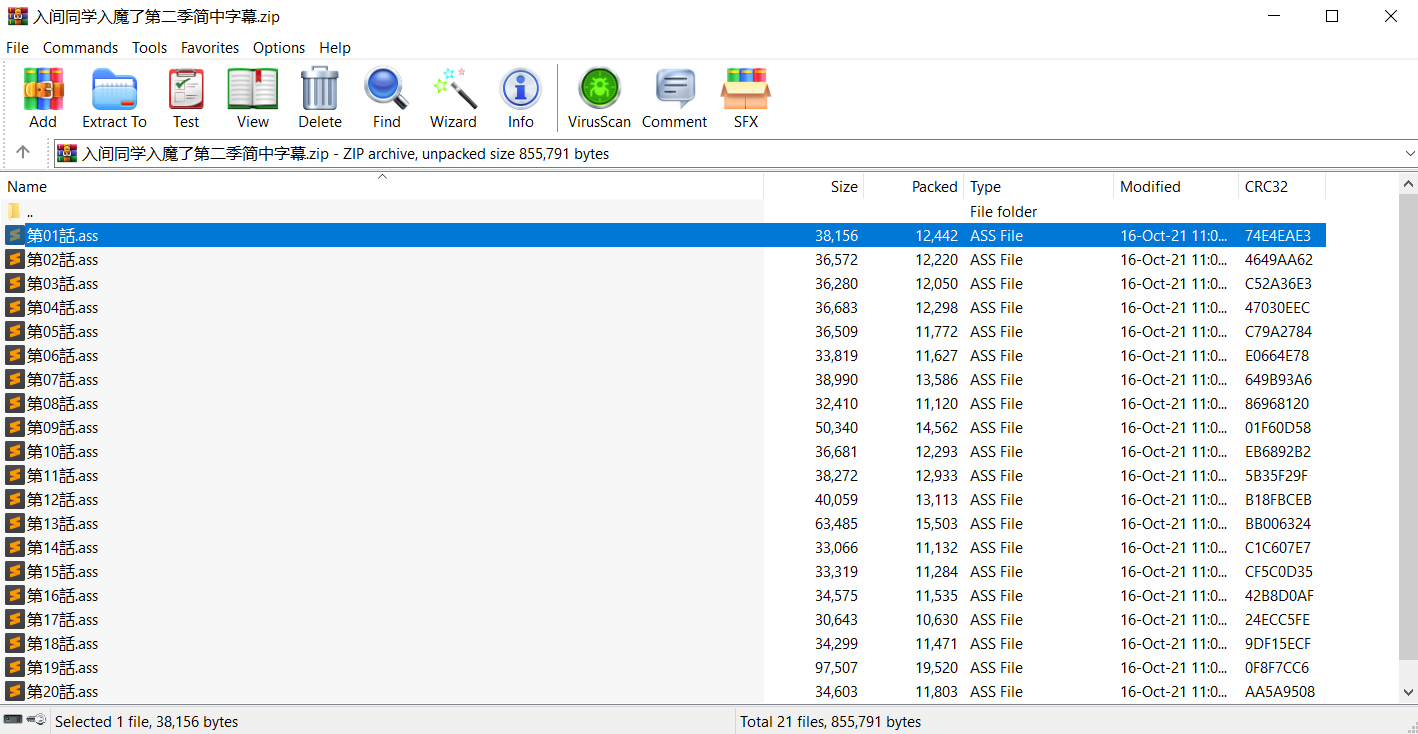Click the vertical scrollbar thumb
Viewport: 1418px width, 734px height.
[1409, 427]
